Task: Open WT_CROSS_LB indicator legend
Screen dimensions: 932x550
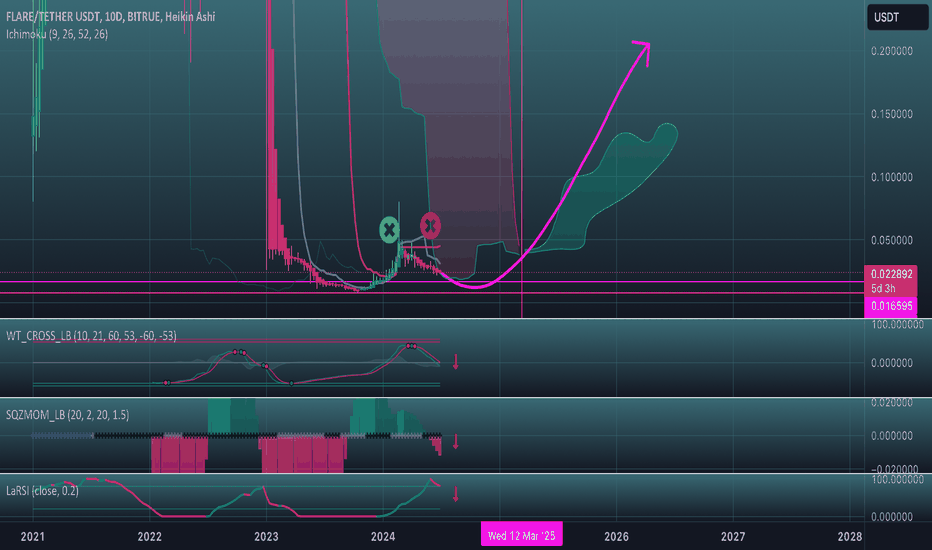Action: [91, 336]
